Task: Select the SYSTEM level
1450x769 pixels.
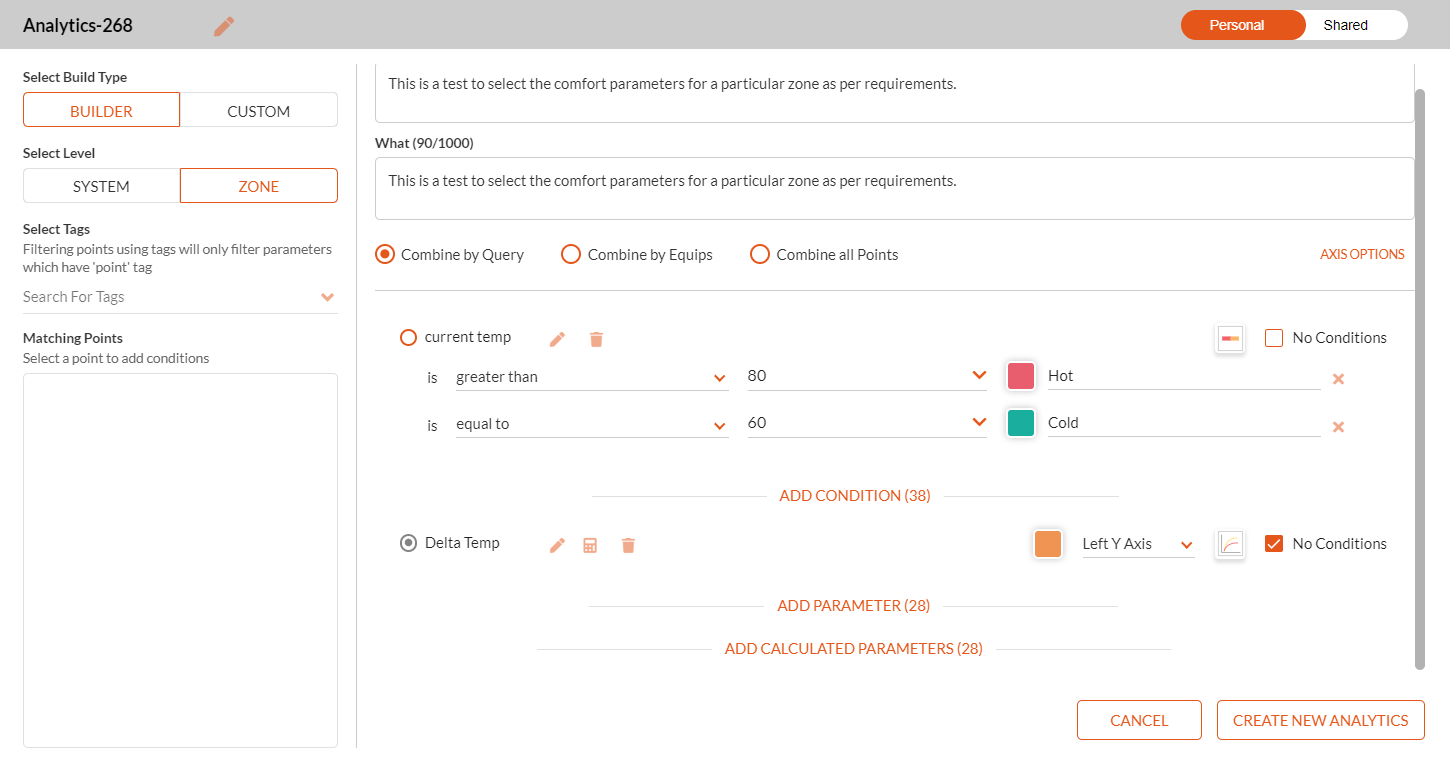Action: tap(101, 186)
